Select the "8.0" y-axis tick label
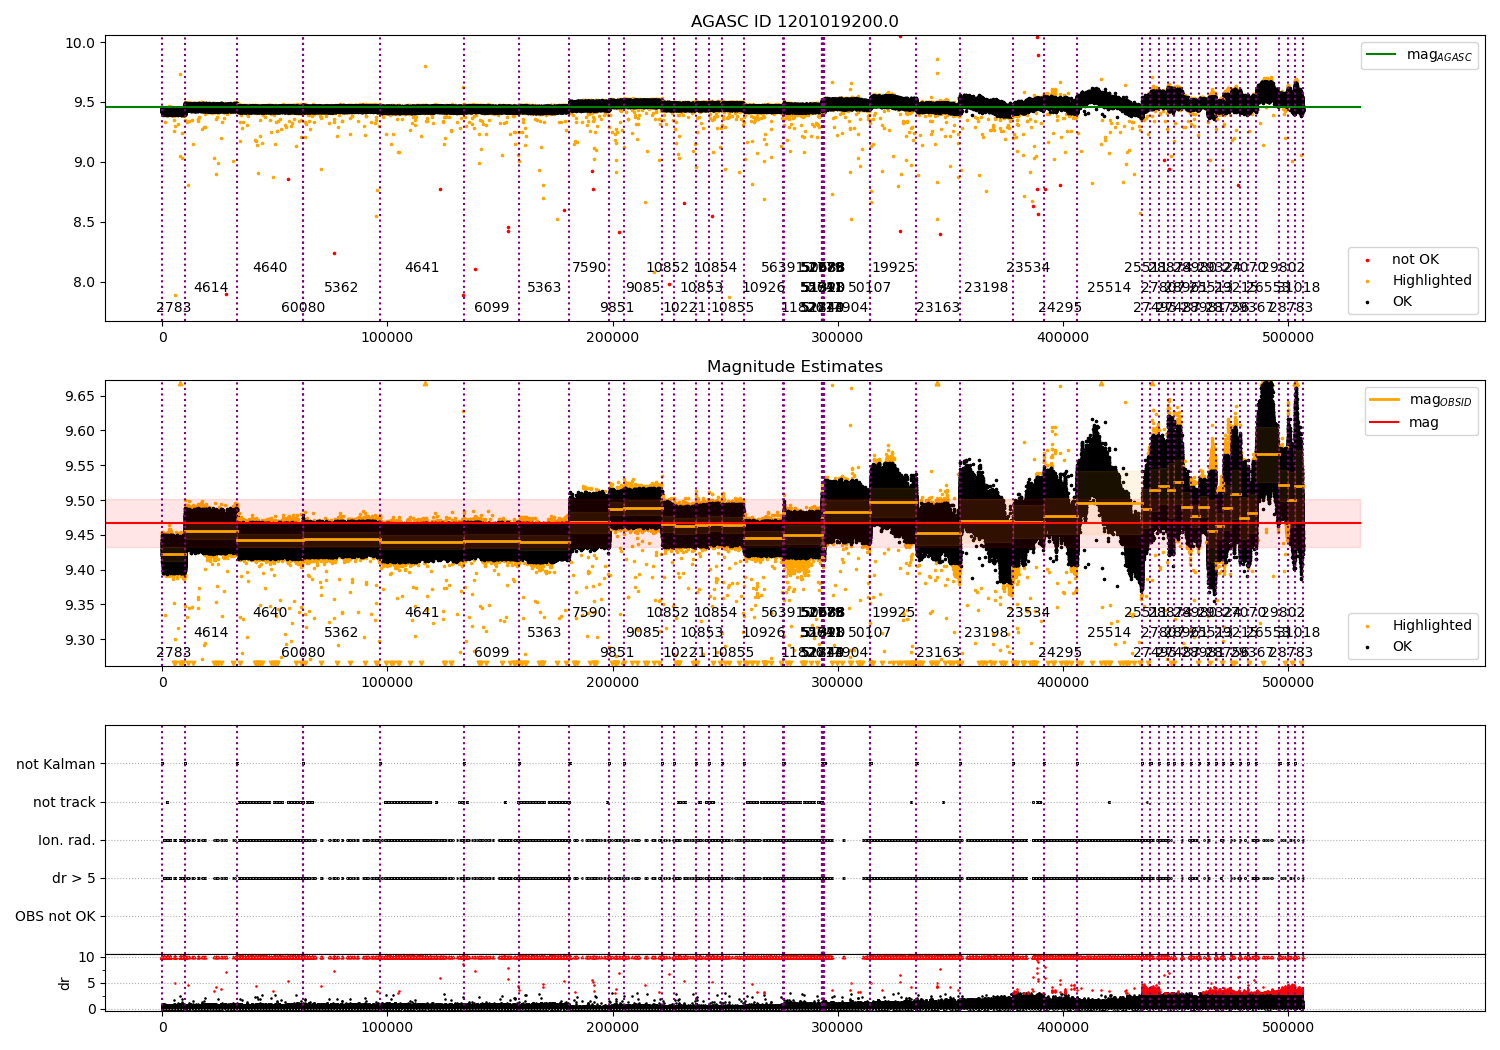The image size is (1500, 1050). click(x=86, y=282)
